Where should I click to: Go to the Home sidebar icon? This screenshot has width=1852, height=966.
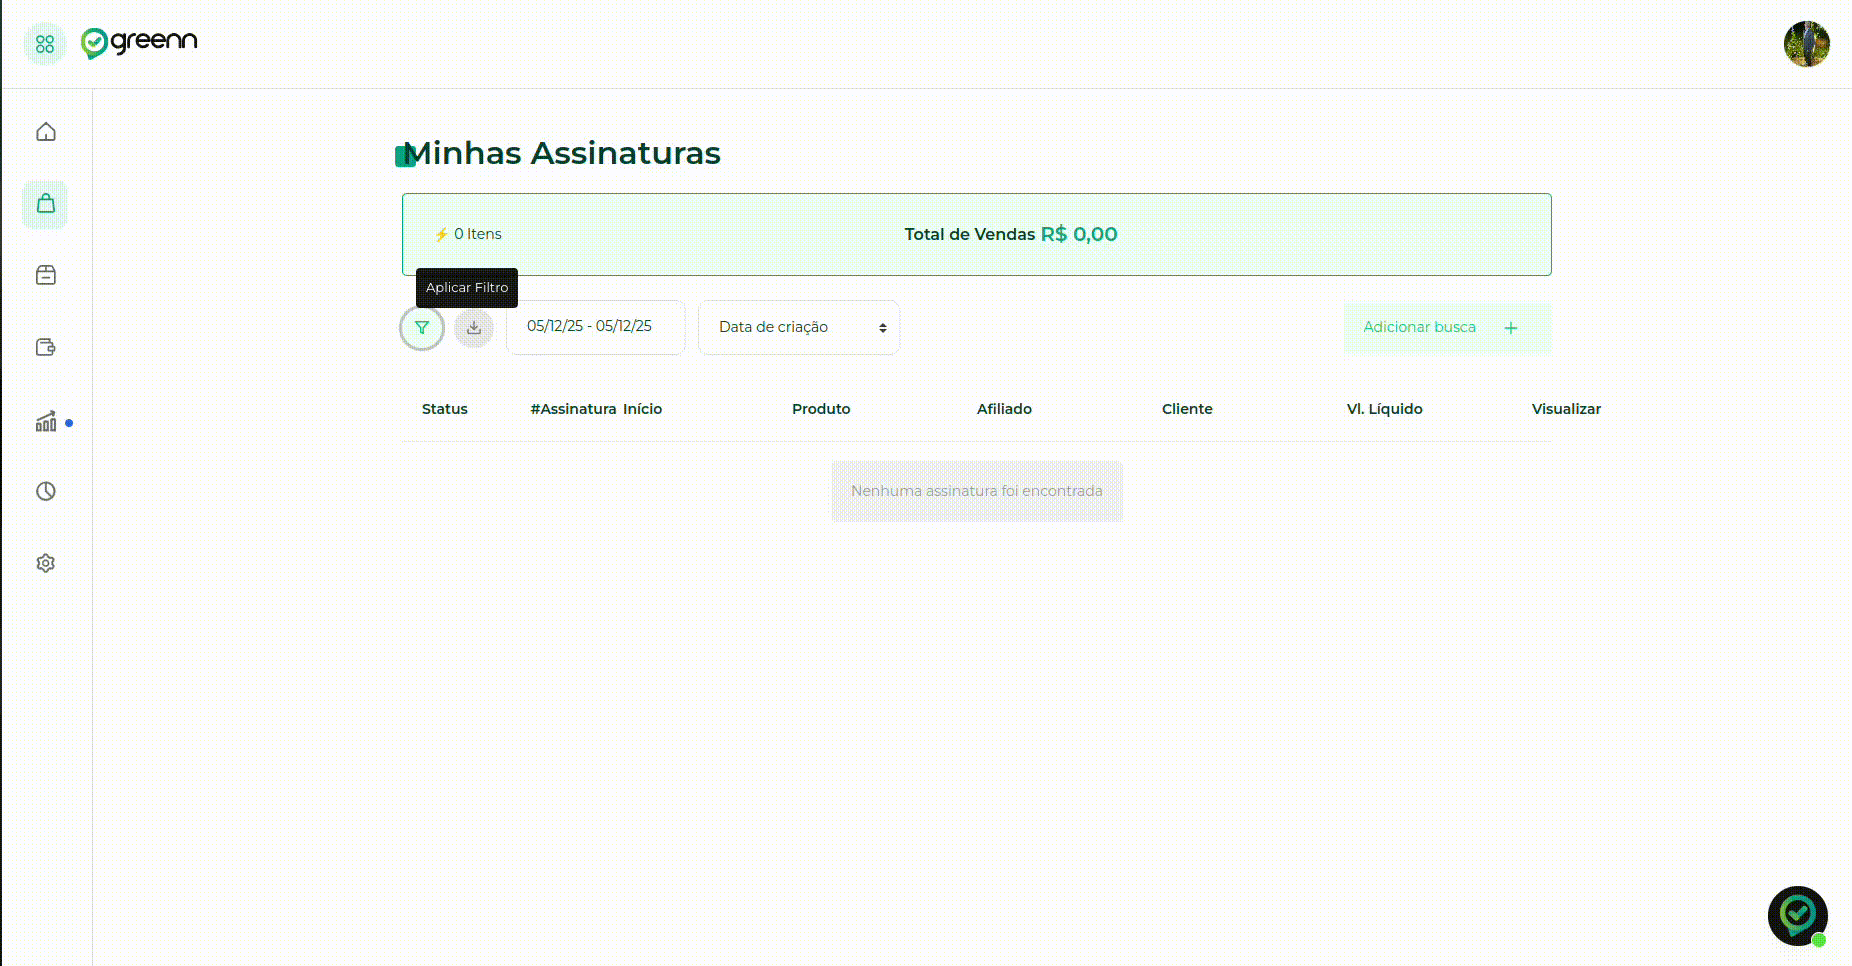pyautogui.click(x=46, y=132)
